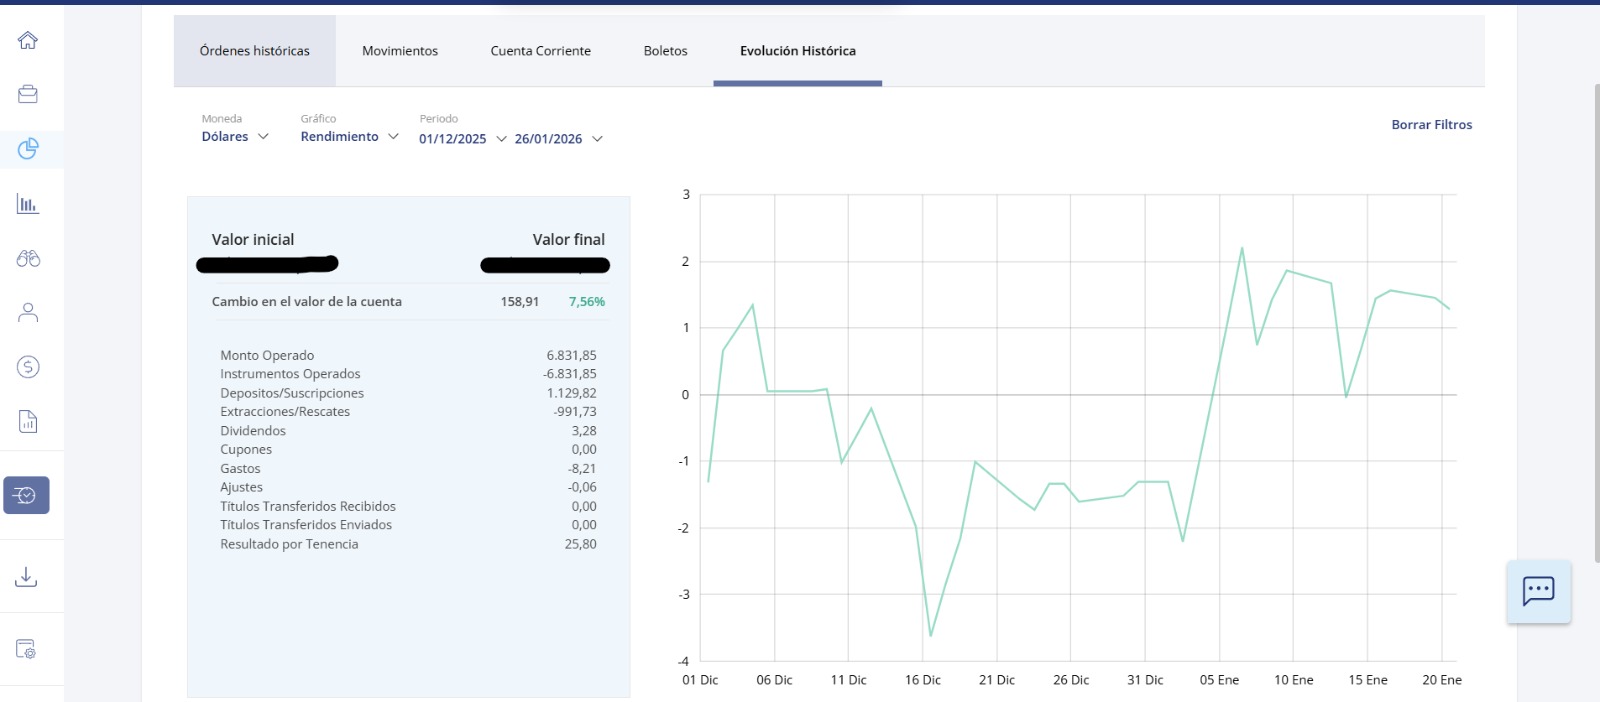Image resolution: width=1600 pixels, height=702 pixels.
Task: Open the start date 01/12/2025 picker
Action: [462, 139]
